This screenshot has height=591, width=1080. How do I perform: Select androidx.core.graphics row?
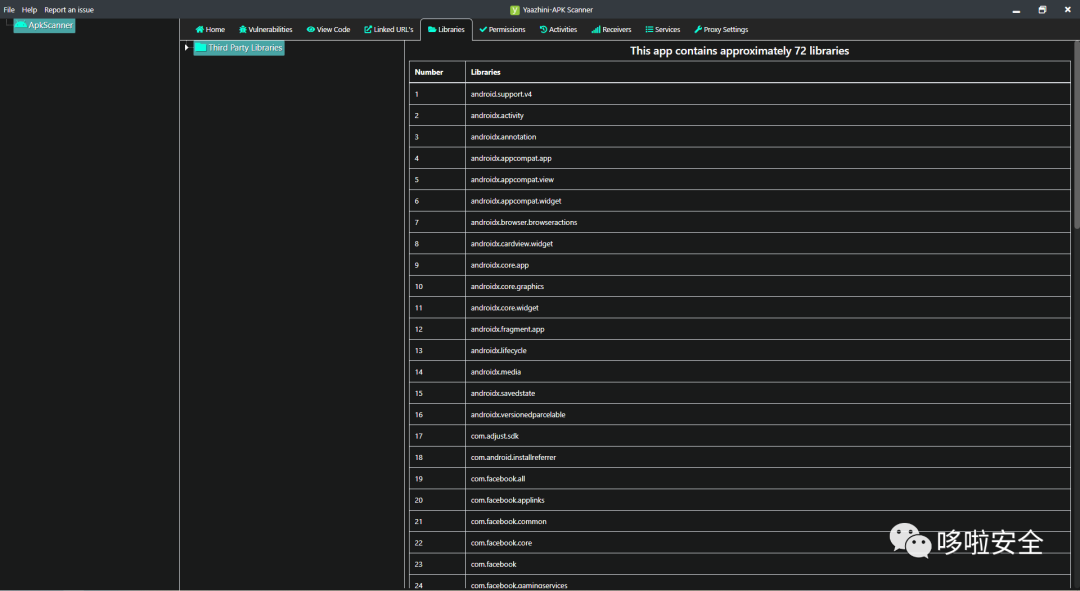(739, 286)
